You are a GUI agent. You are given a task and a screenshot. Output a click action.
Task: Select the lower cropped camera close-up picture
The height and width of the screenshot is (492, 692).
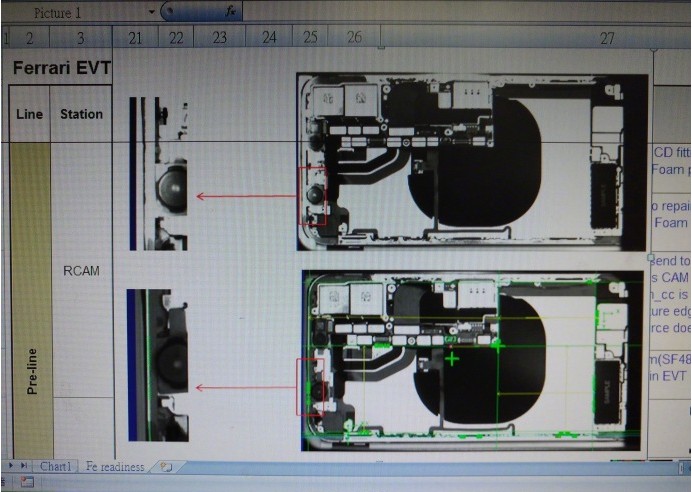click(x=159, y=365)
